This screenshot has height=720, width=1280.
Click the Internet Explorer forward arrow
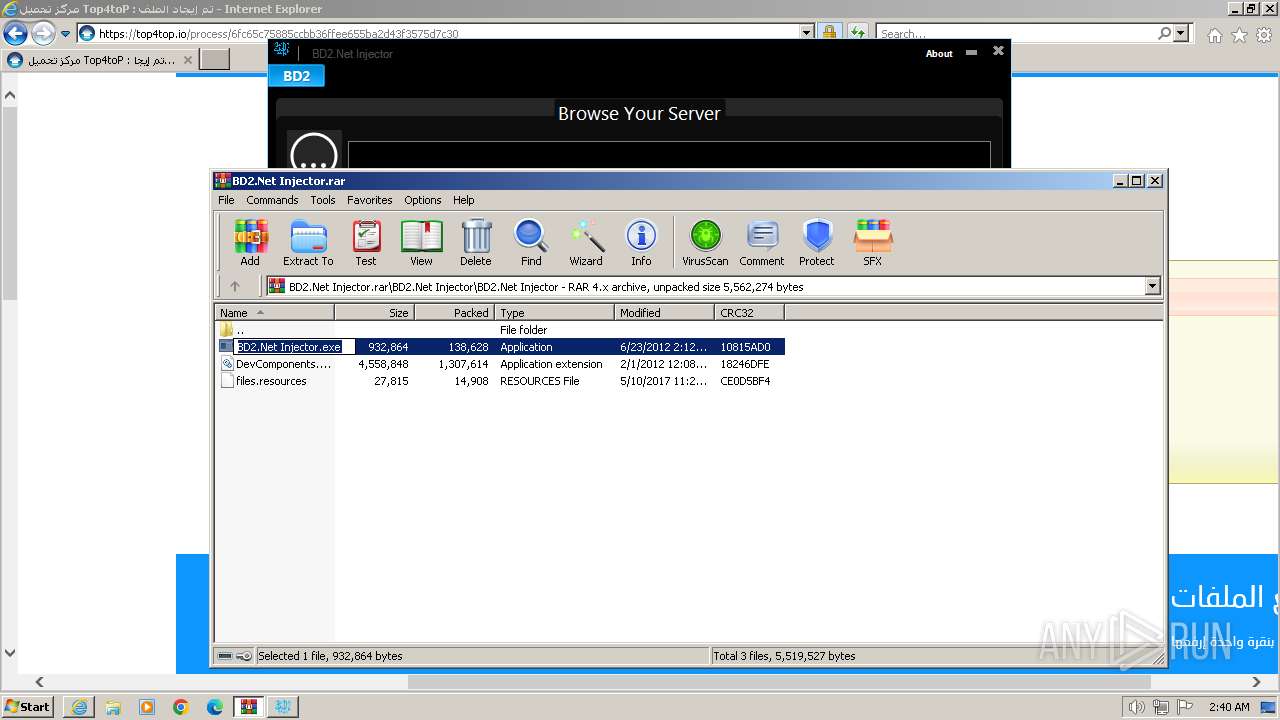pos(42,33)
